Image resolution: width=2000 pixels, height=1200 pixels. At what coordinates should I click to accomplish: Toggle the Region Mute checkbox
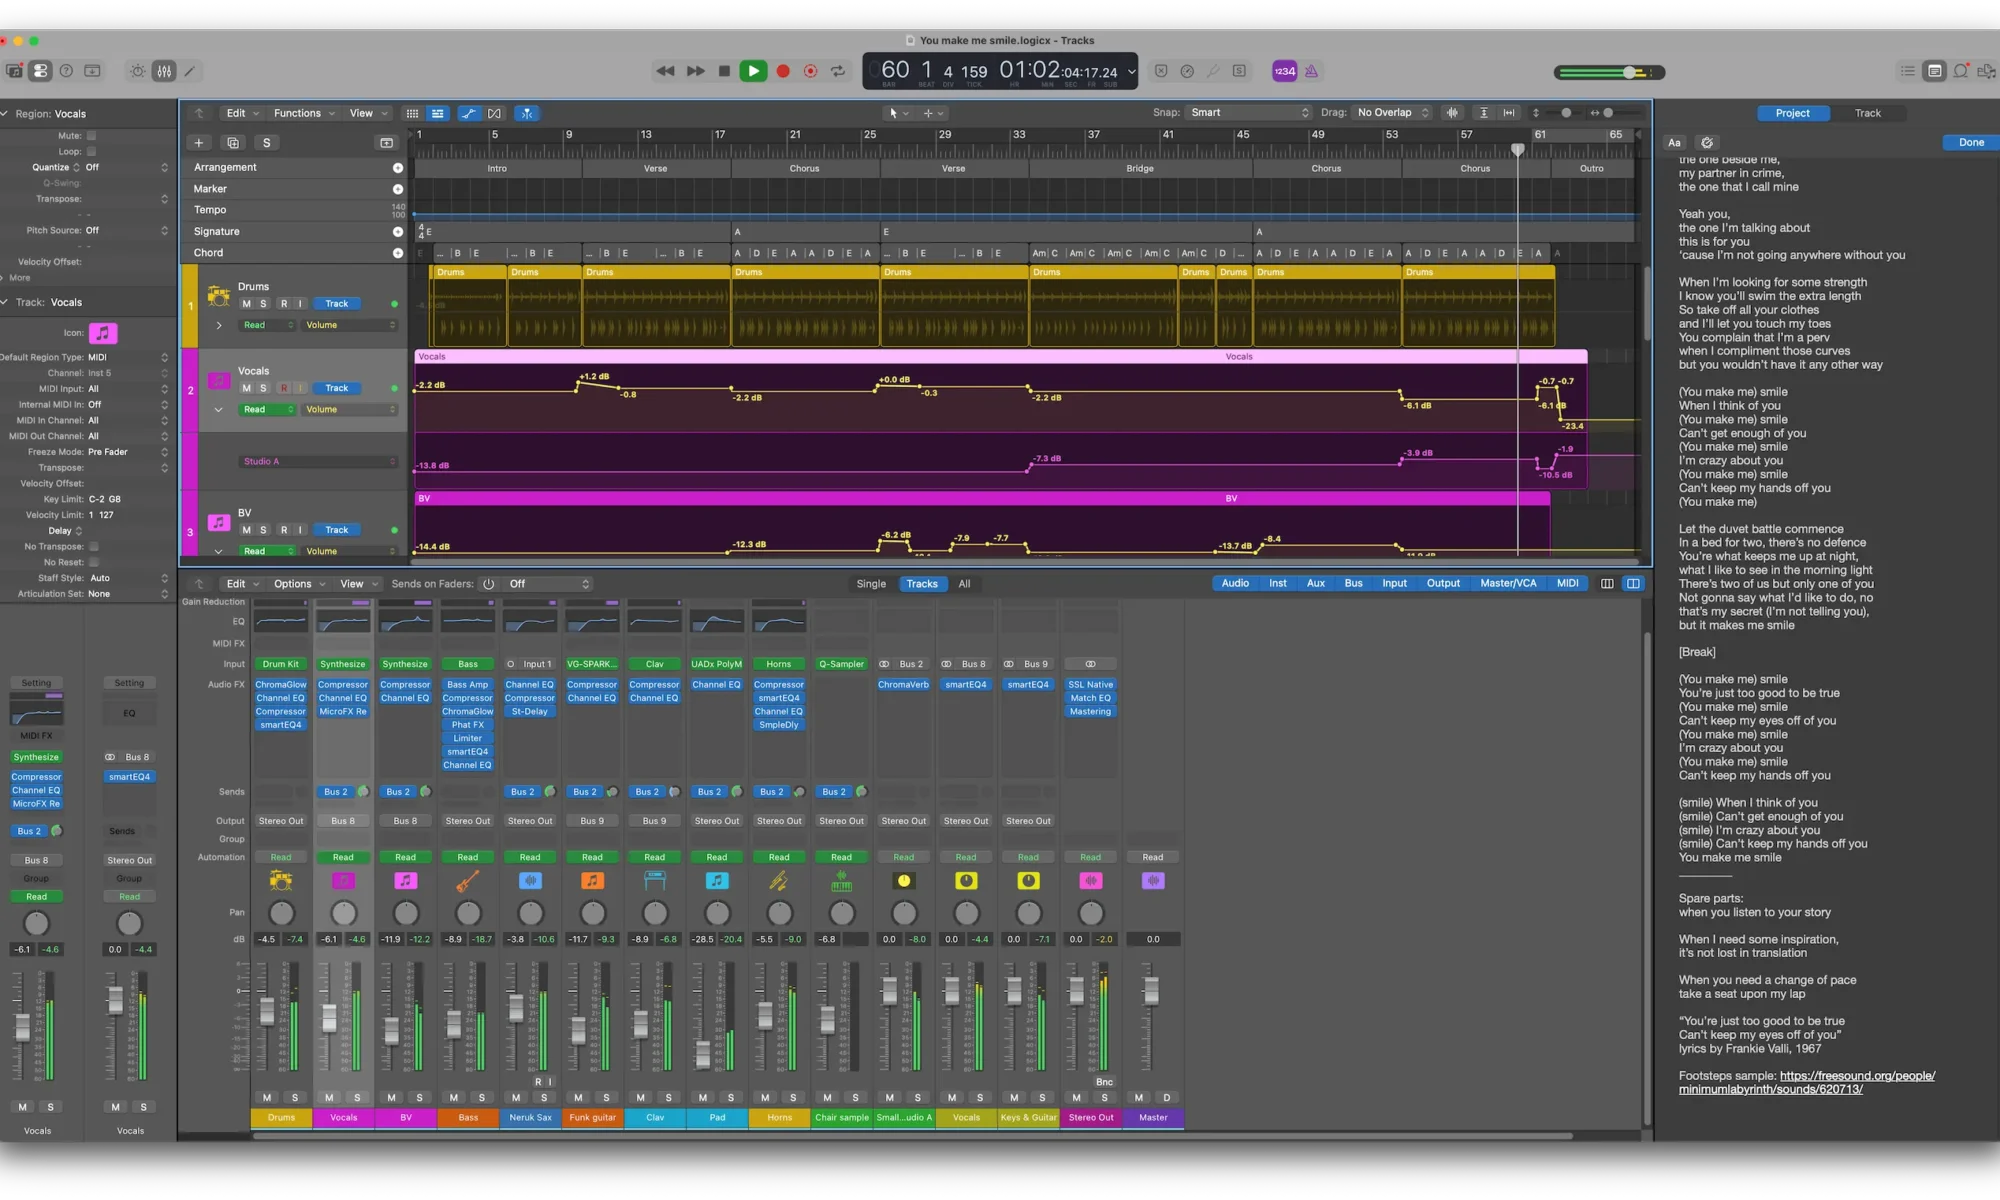pos(91,136)
